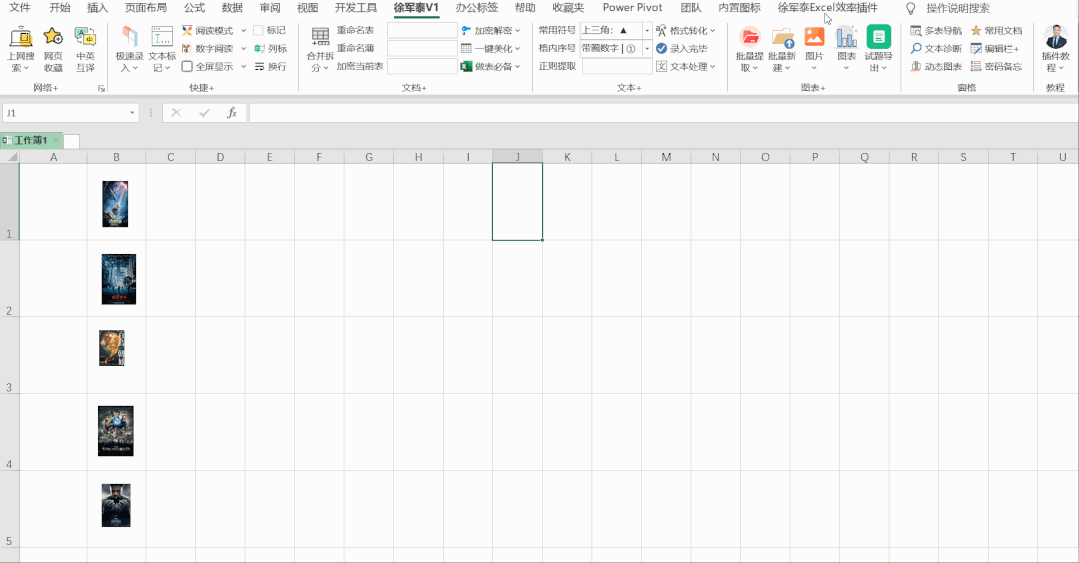
Task: Open 密码备忘 password memo
Action: point(996,66)
